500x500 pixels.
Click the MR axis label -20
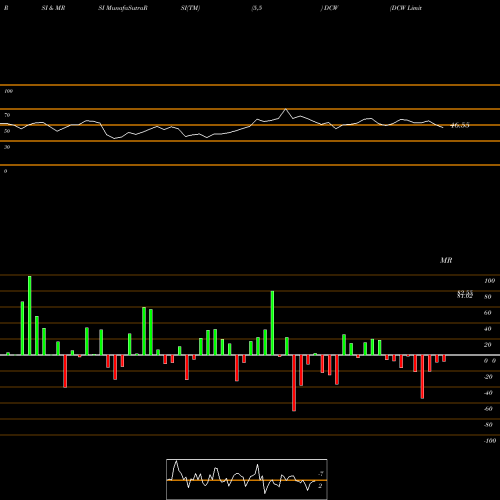tap(488, 377)
